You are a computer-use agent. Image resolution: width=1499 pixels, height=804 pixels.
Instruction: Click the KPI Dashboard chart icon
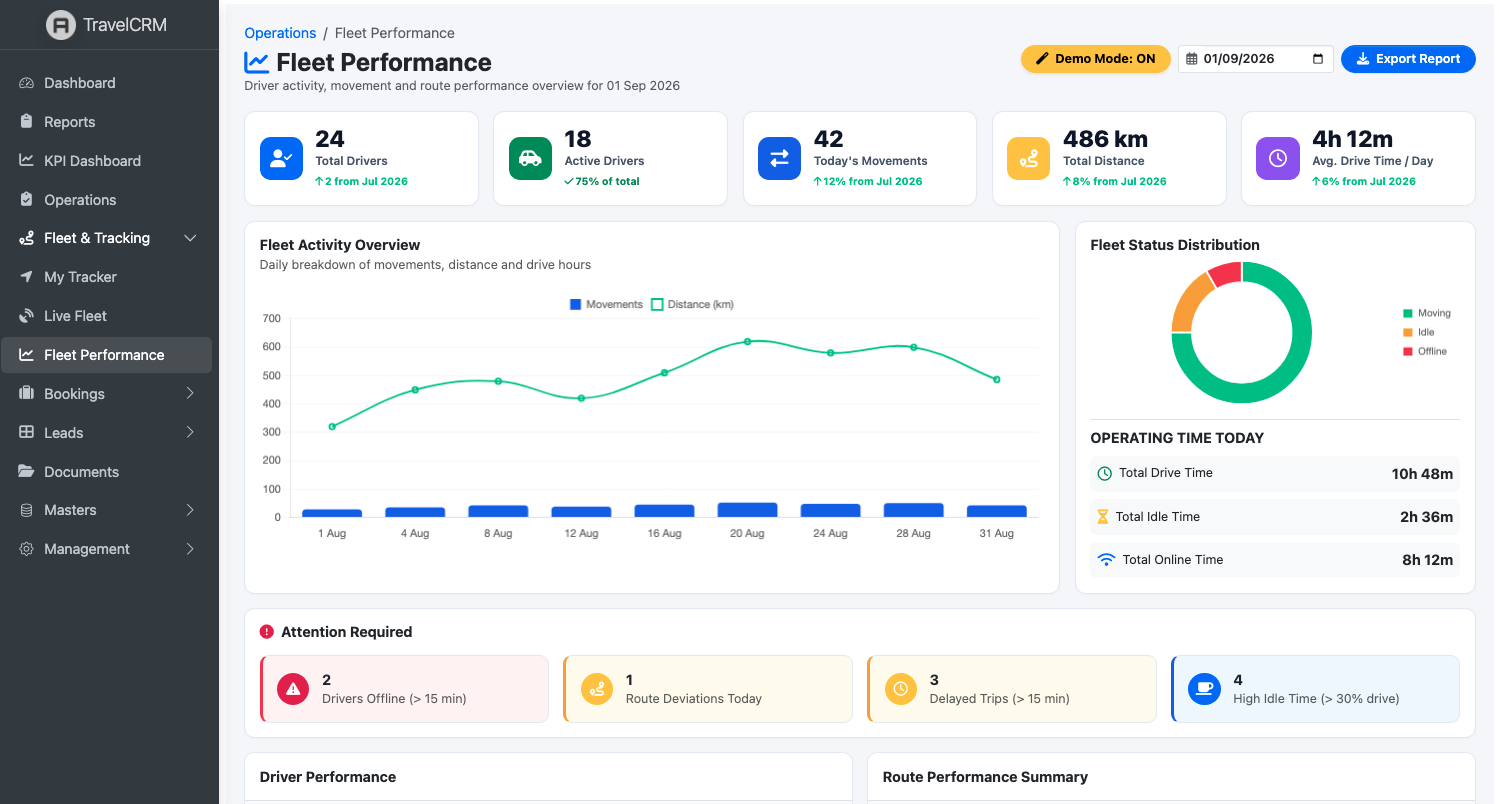coord(27,160)
